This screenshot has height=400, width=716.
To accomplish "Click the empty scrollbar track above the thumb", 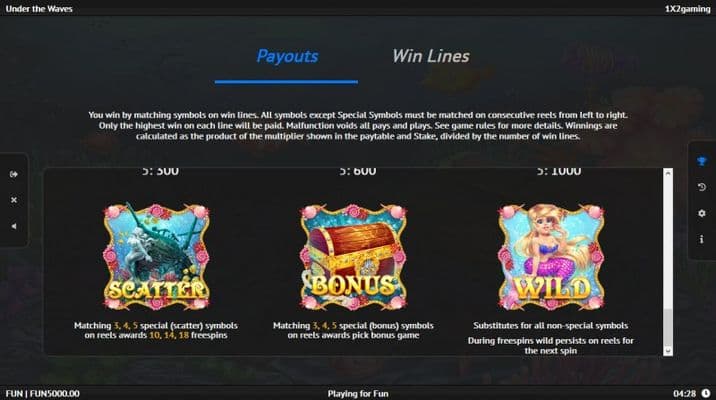I will pos(668,243).
